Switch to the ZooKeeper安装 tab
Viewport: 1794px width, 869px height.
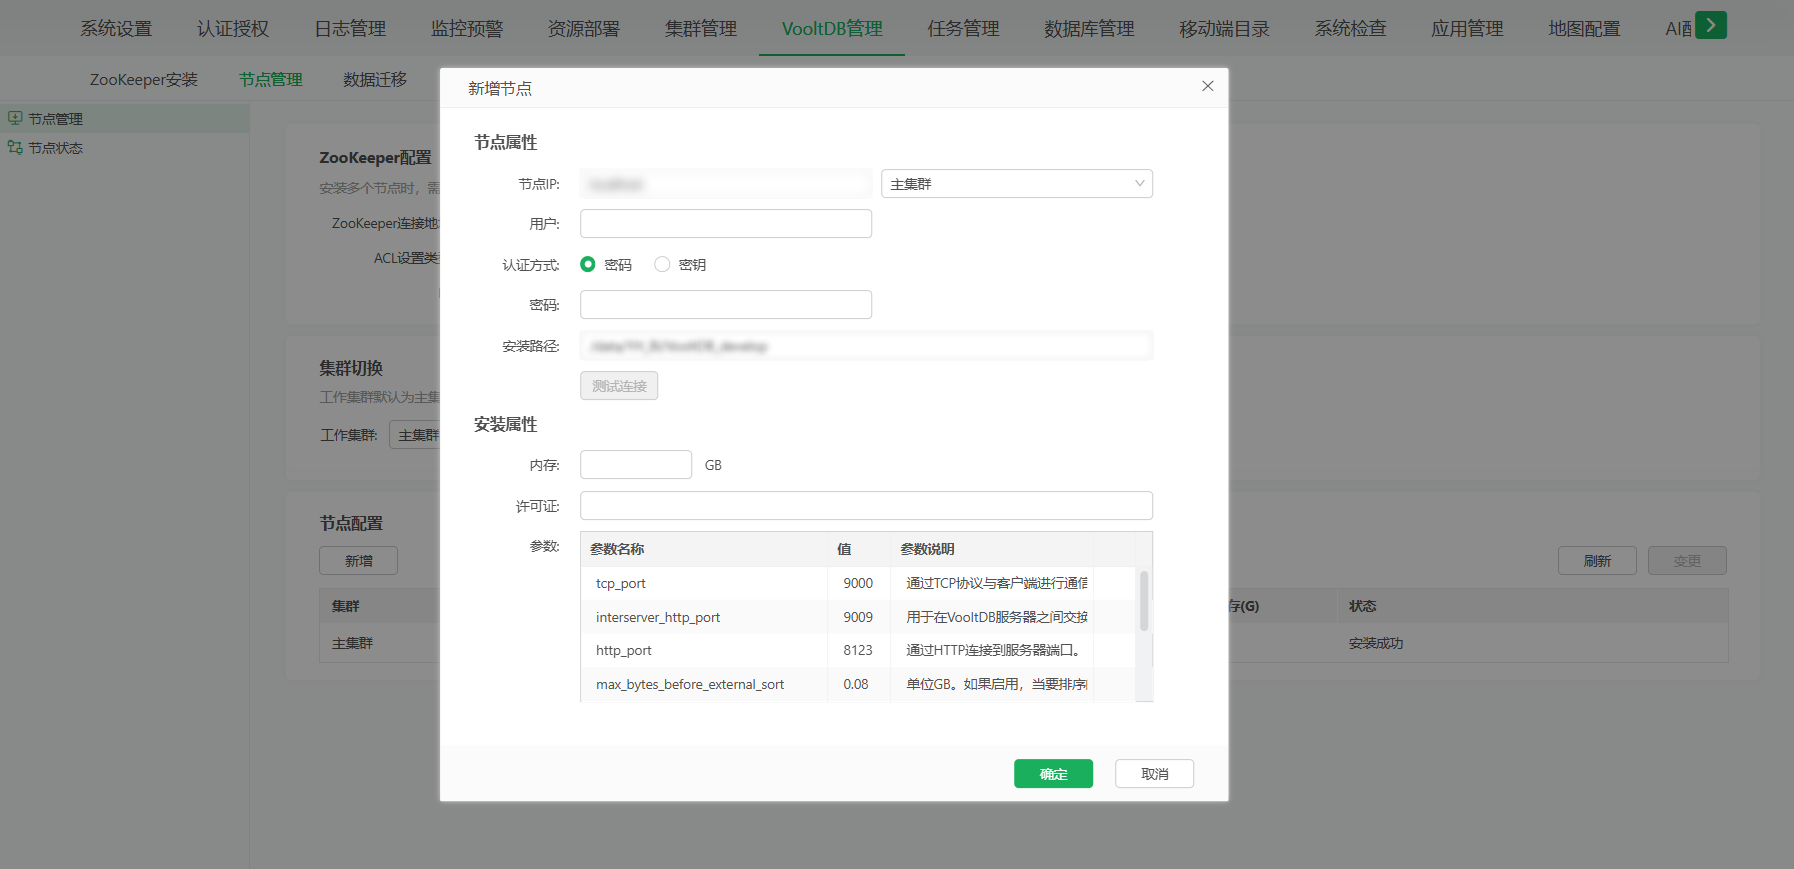pyautogui.click(x=144, y=79)
